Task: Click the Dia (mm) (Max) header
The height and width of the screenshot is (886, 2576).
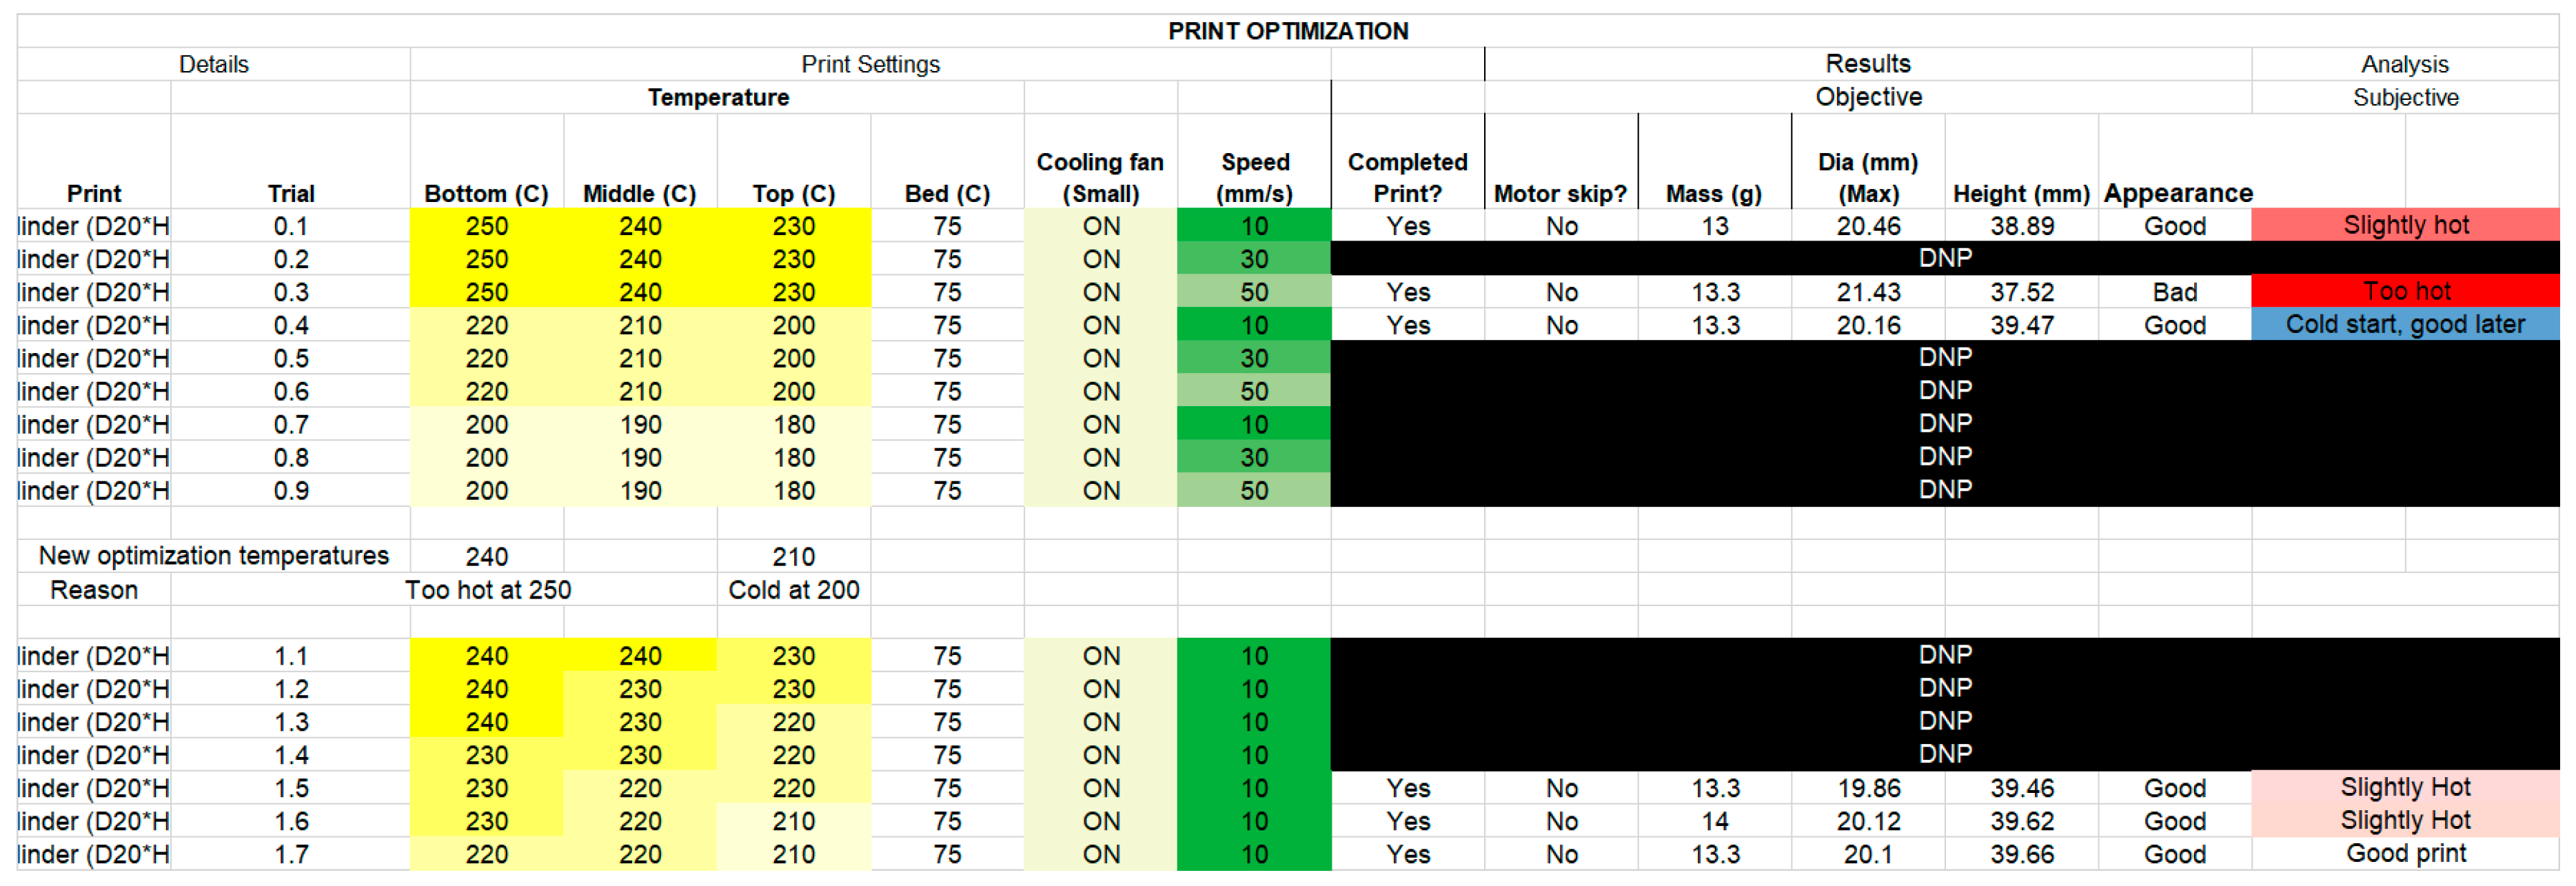Action: pyautogui.click(x=1867, y=177)
